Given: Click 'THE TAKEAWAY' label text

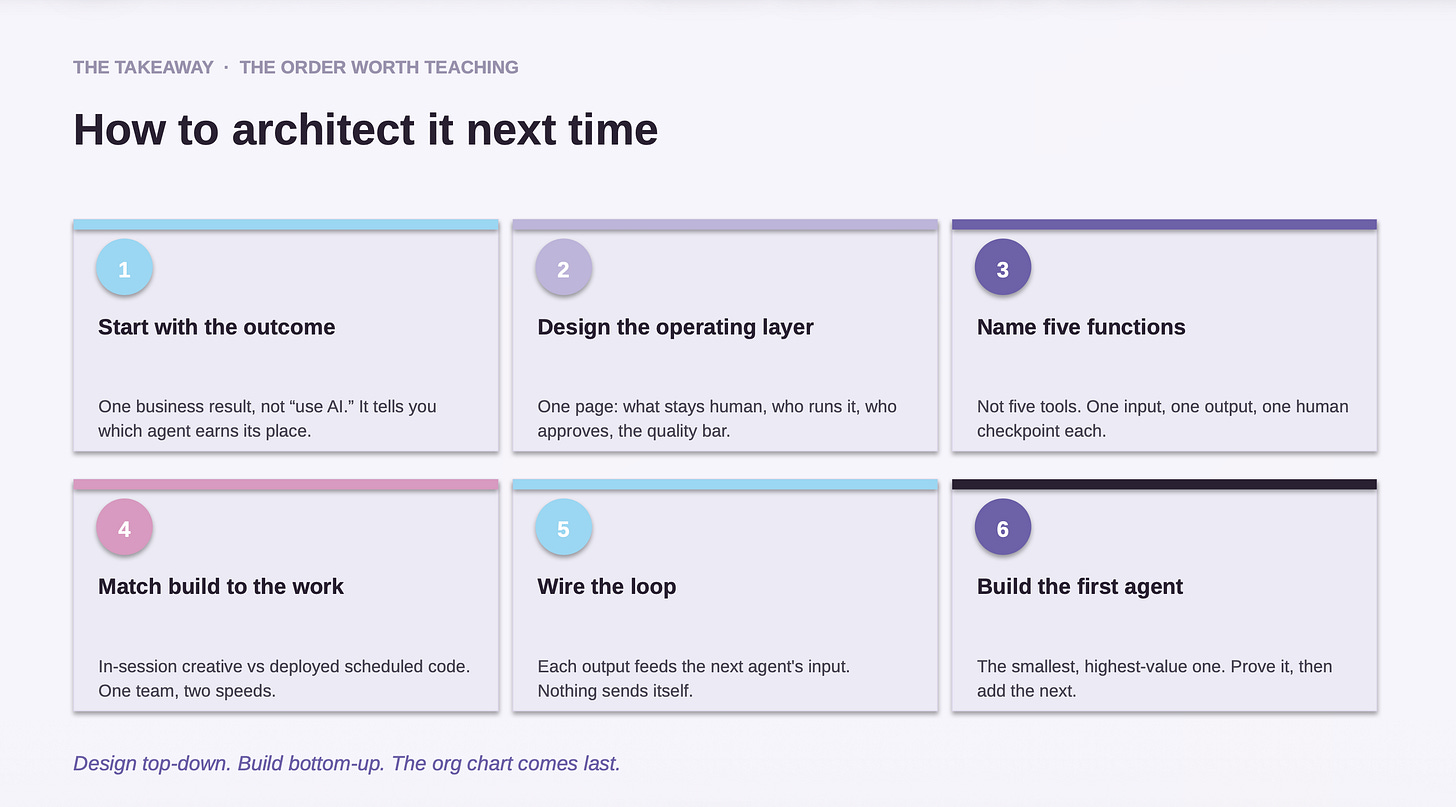Looking at the screenshot, I should pyautogui.click(x=143, y=67).
